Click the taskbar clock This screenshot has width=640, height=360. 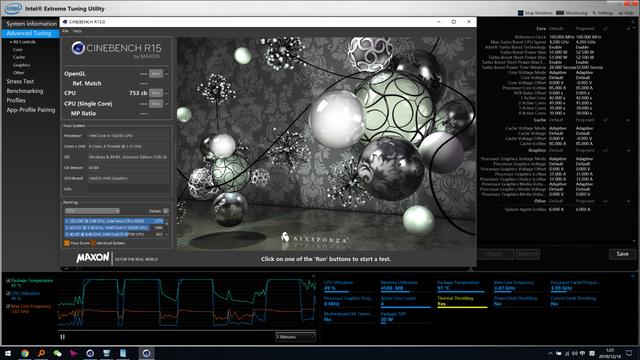point(610,353)
